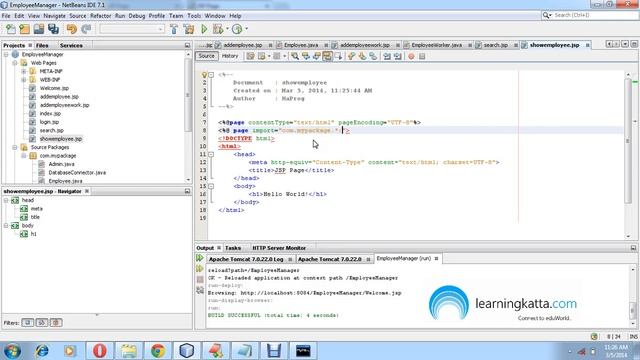Switch to the Services panel tab
The width and height of the screenshot is (640, 360).
71,45
